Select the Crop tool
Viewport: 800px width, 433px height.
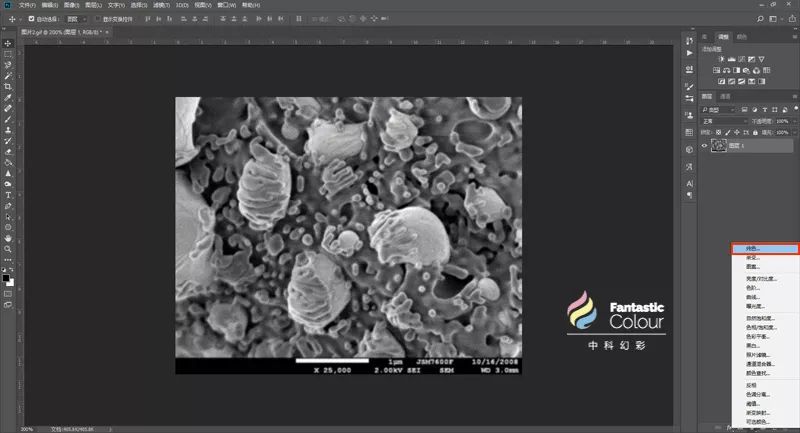click(8, 87)
